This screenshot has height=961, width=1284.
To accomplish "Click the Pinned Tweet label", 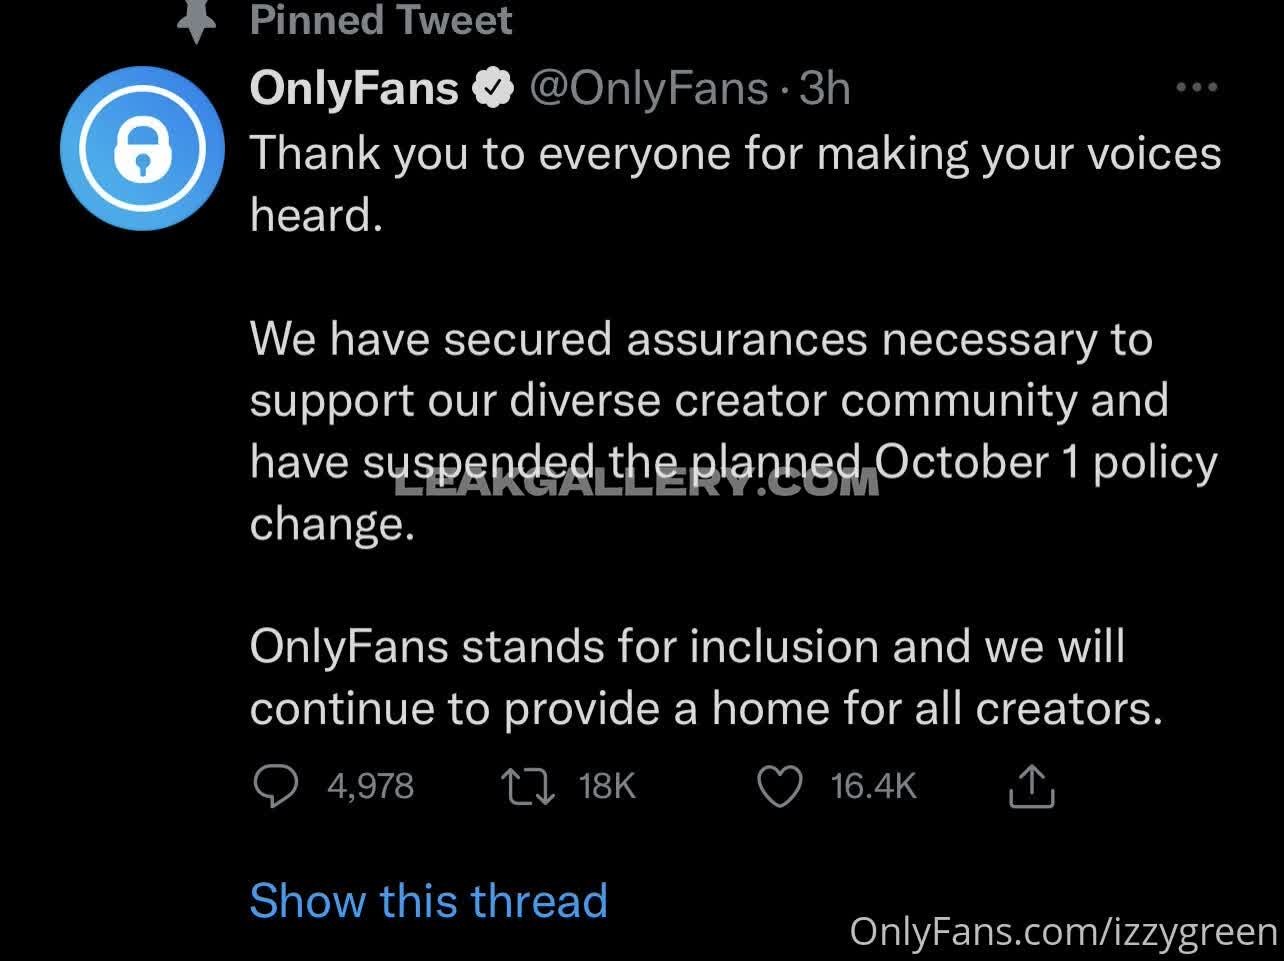I will pyautogui.click(x=381, y=20).
